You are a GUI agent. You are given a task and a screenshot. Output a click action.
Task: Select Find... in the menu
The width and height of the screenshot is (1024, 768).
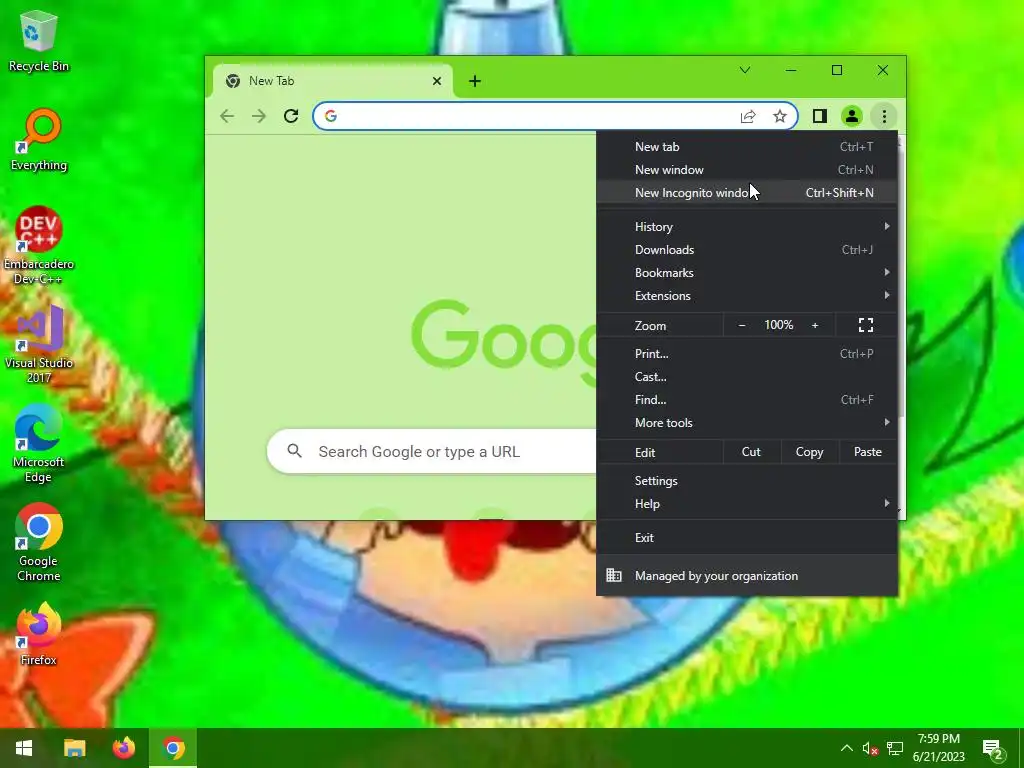pos(747,400)
